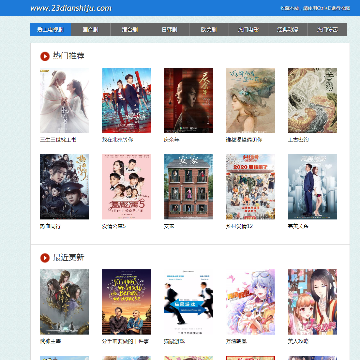Screen dimensions: 360x360
Task: Open the fantasy warriors animation poster
Action: pyautogui.click(x=64, y=302)
